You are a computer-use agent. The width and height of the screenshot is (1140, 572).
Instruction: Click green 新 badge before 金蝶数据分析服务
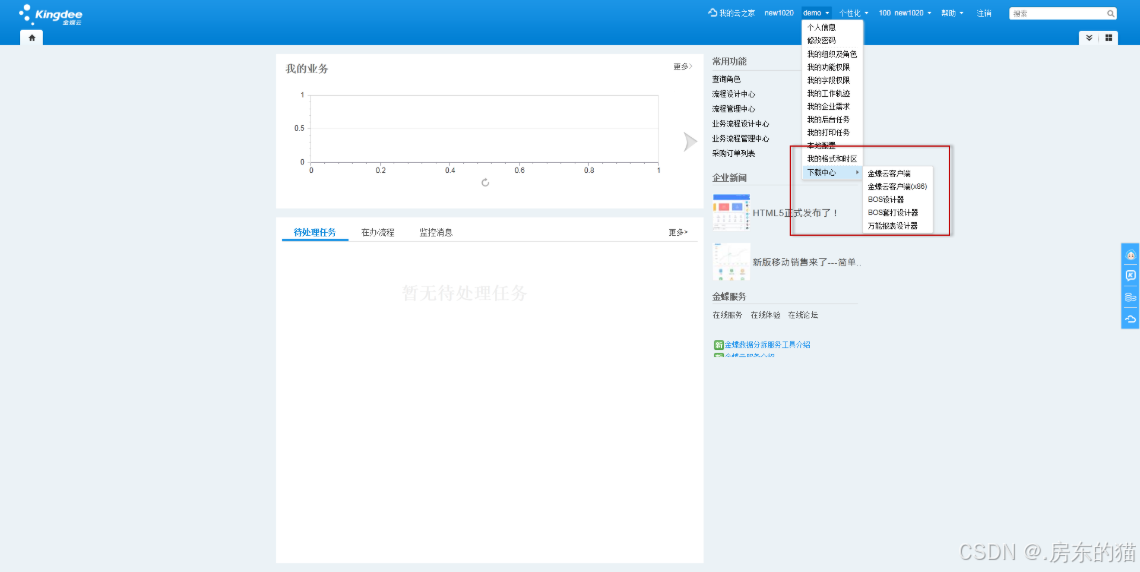[718, 345]
